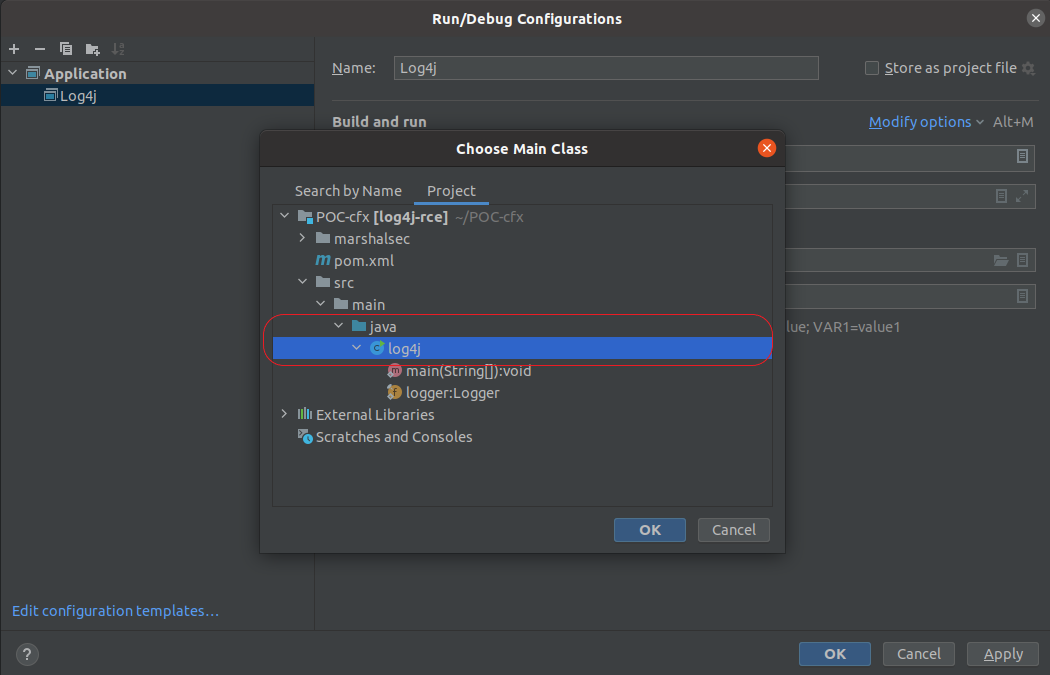Viewport: 1050px width, 675px height.
Task: Collapse the java folder
Action: 339,325
